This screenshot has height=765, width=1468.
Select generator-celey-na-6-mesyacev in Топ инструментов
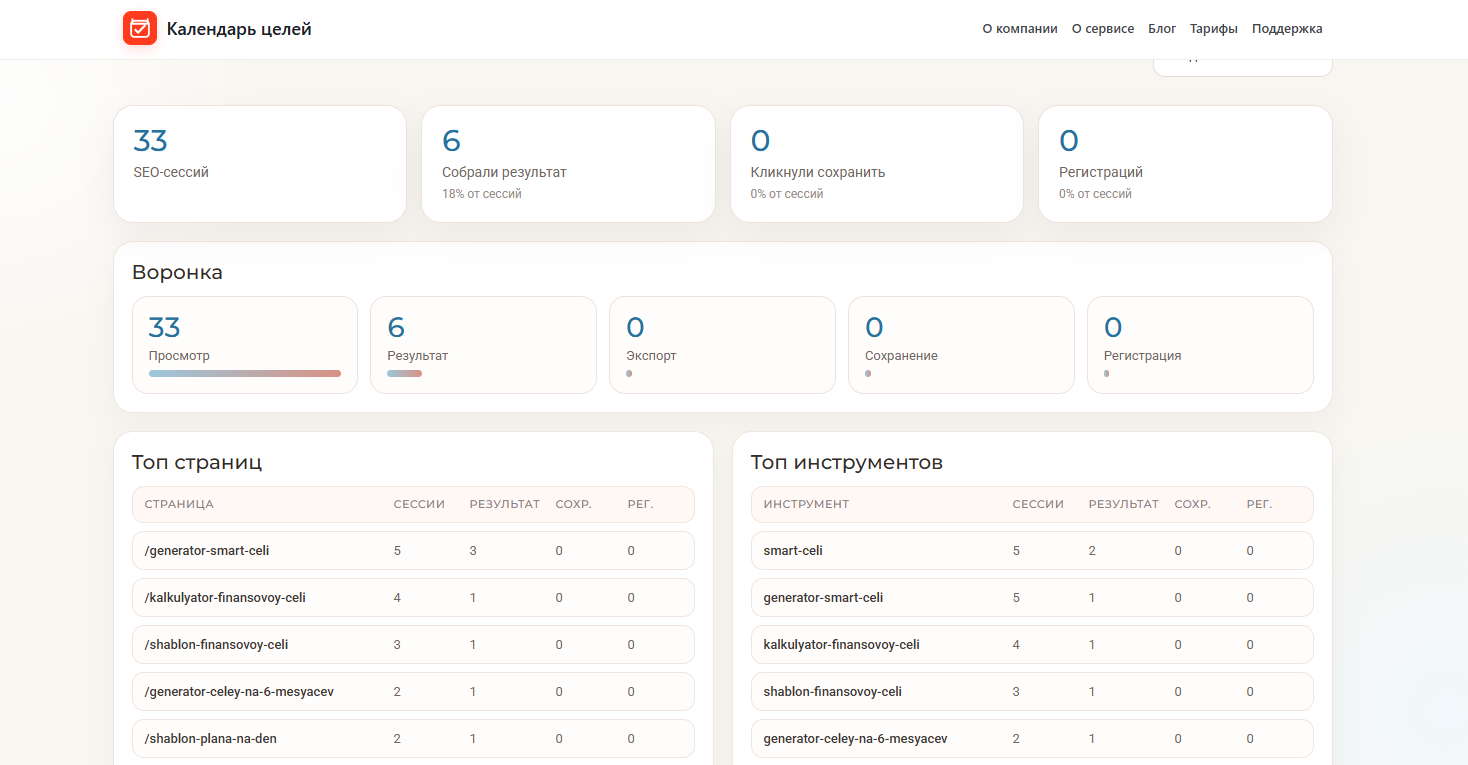(x=1032, y=739)
